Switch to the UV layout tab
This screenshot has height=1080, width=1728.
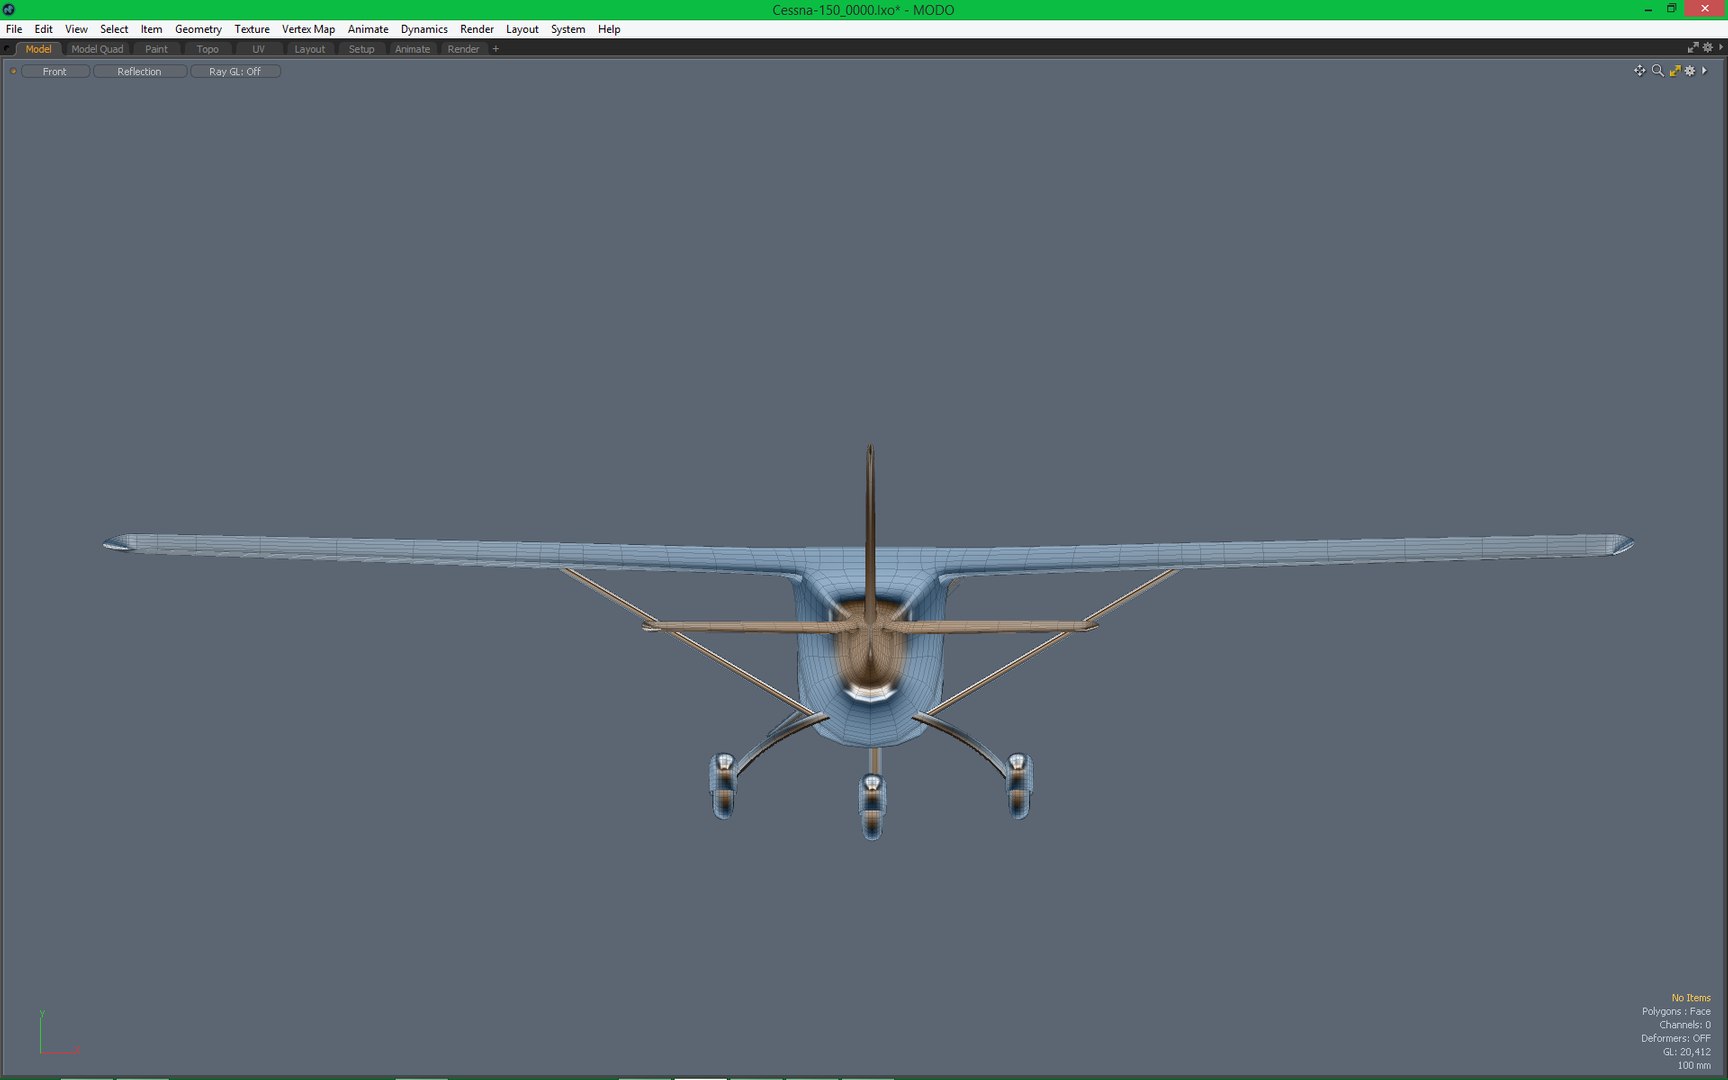[x=258, y=49]
